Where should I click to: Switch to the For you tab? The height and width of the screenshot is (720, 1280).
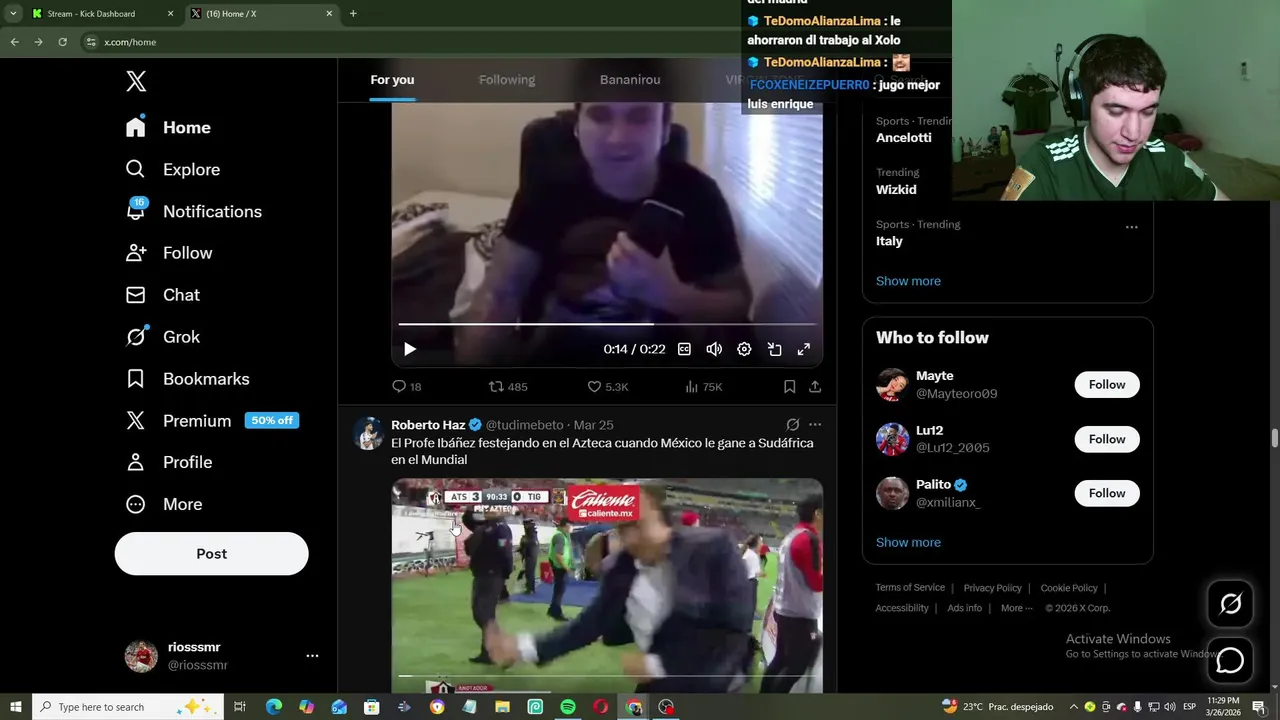392,80
